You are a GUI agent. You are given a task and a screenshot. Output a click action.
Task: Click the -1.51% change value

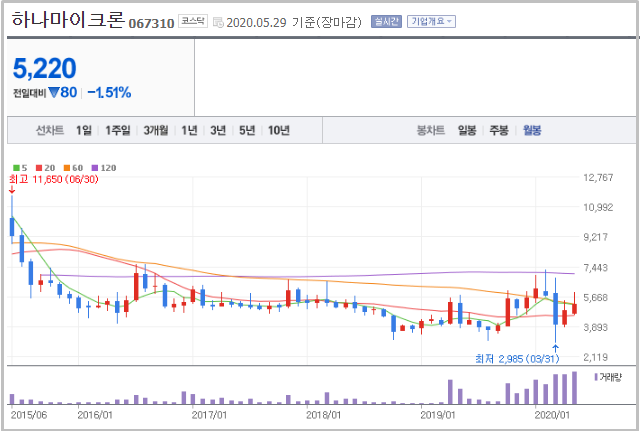pyautogui.click(x=109, y=93)
